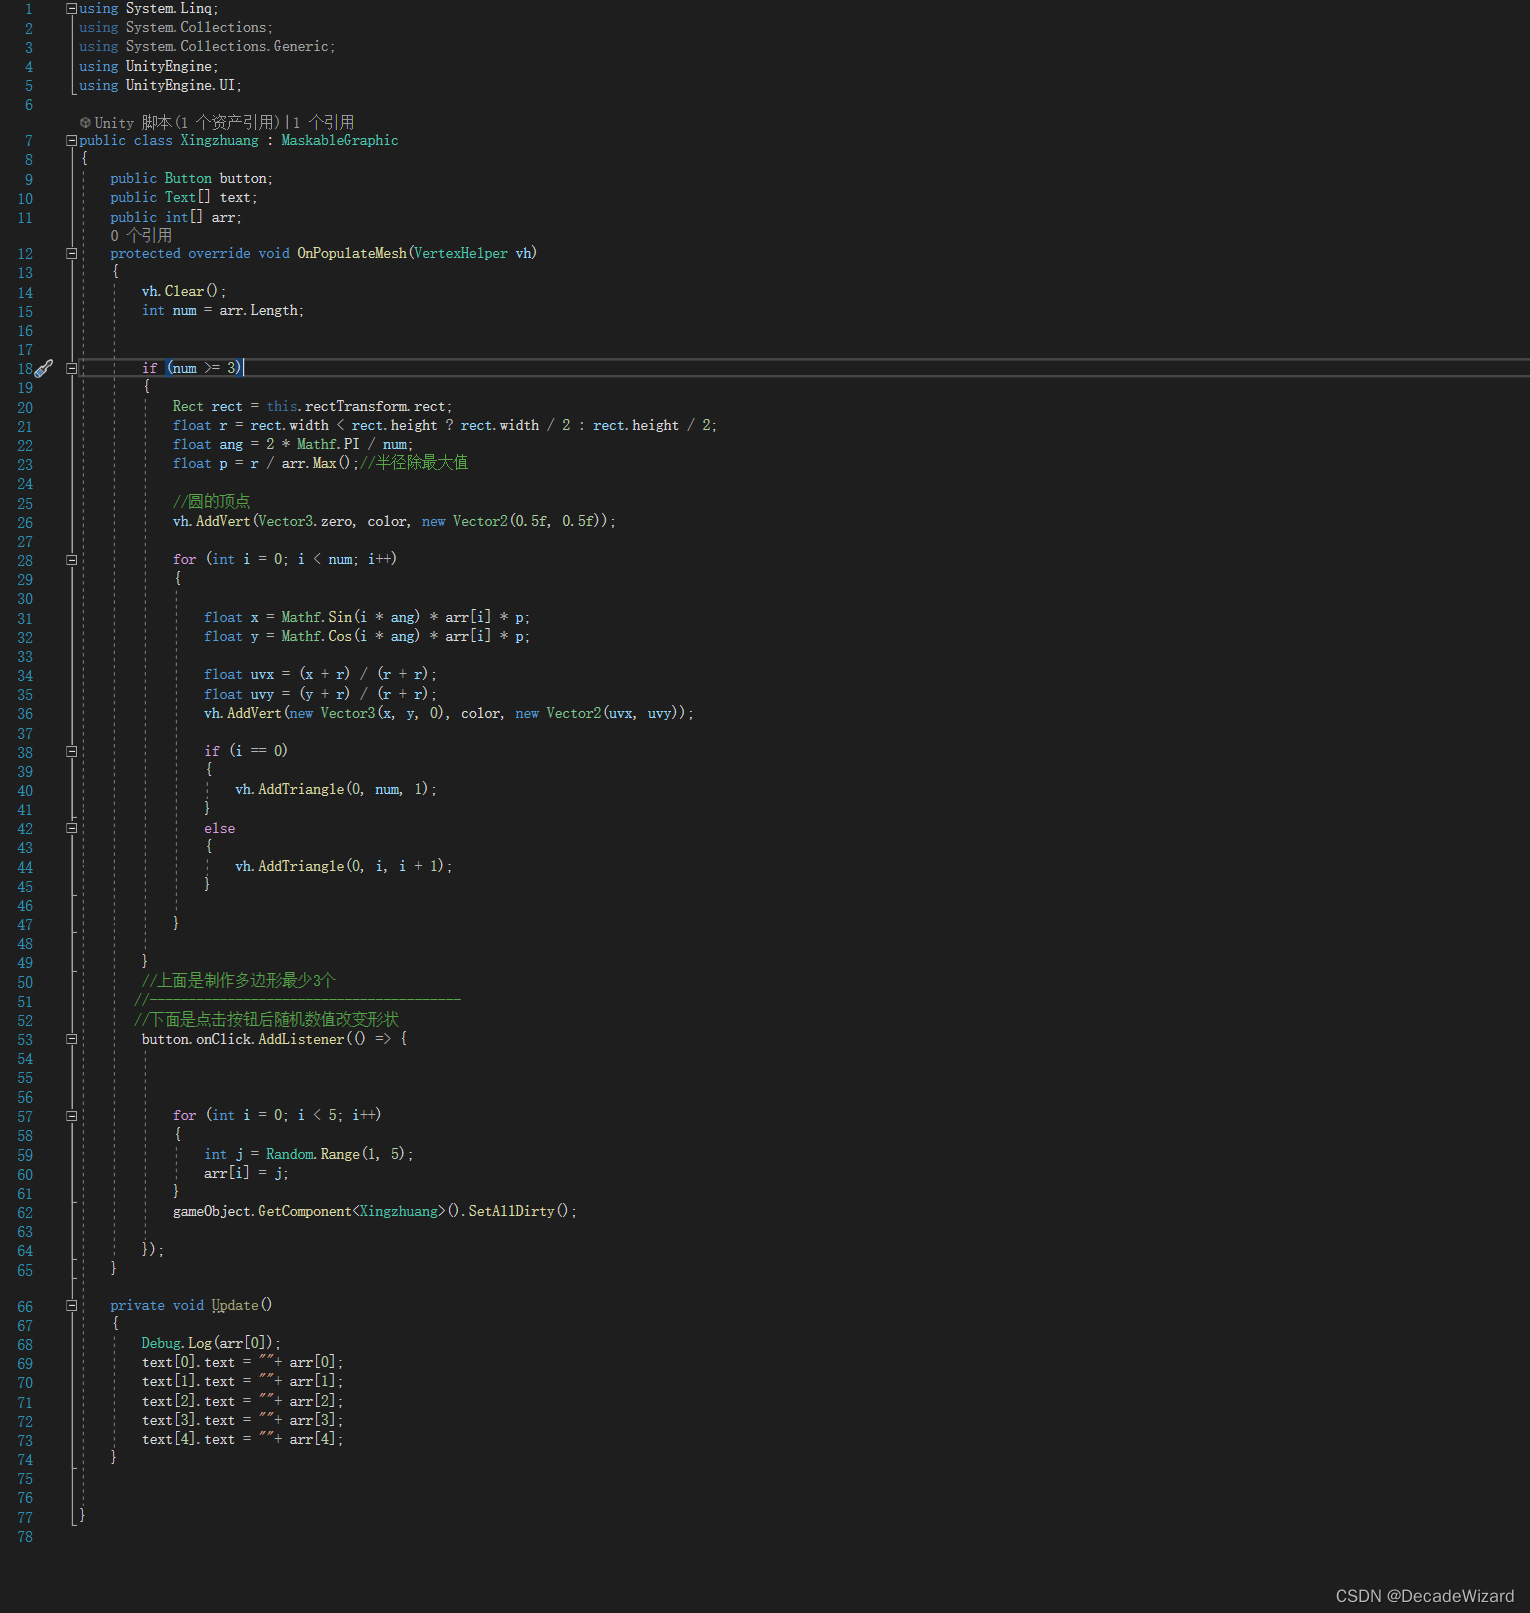This screenshot has height=1613, width=1530.
Task: Collapse the using directives block
Action: [x=72, y=8]
